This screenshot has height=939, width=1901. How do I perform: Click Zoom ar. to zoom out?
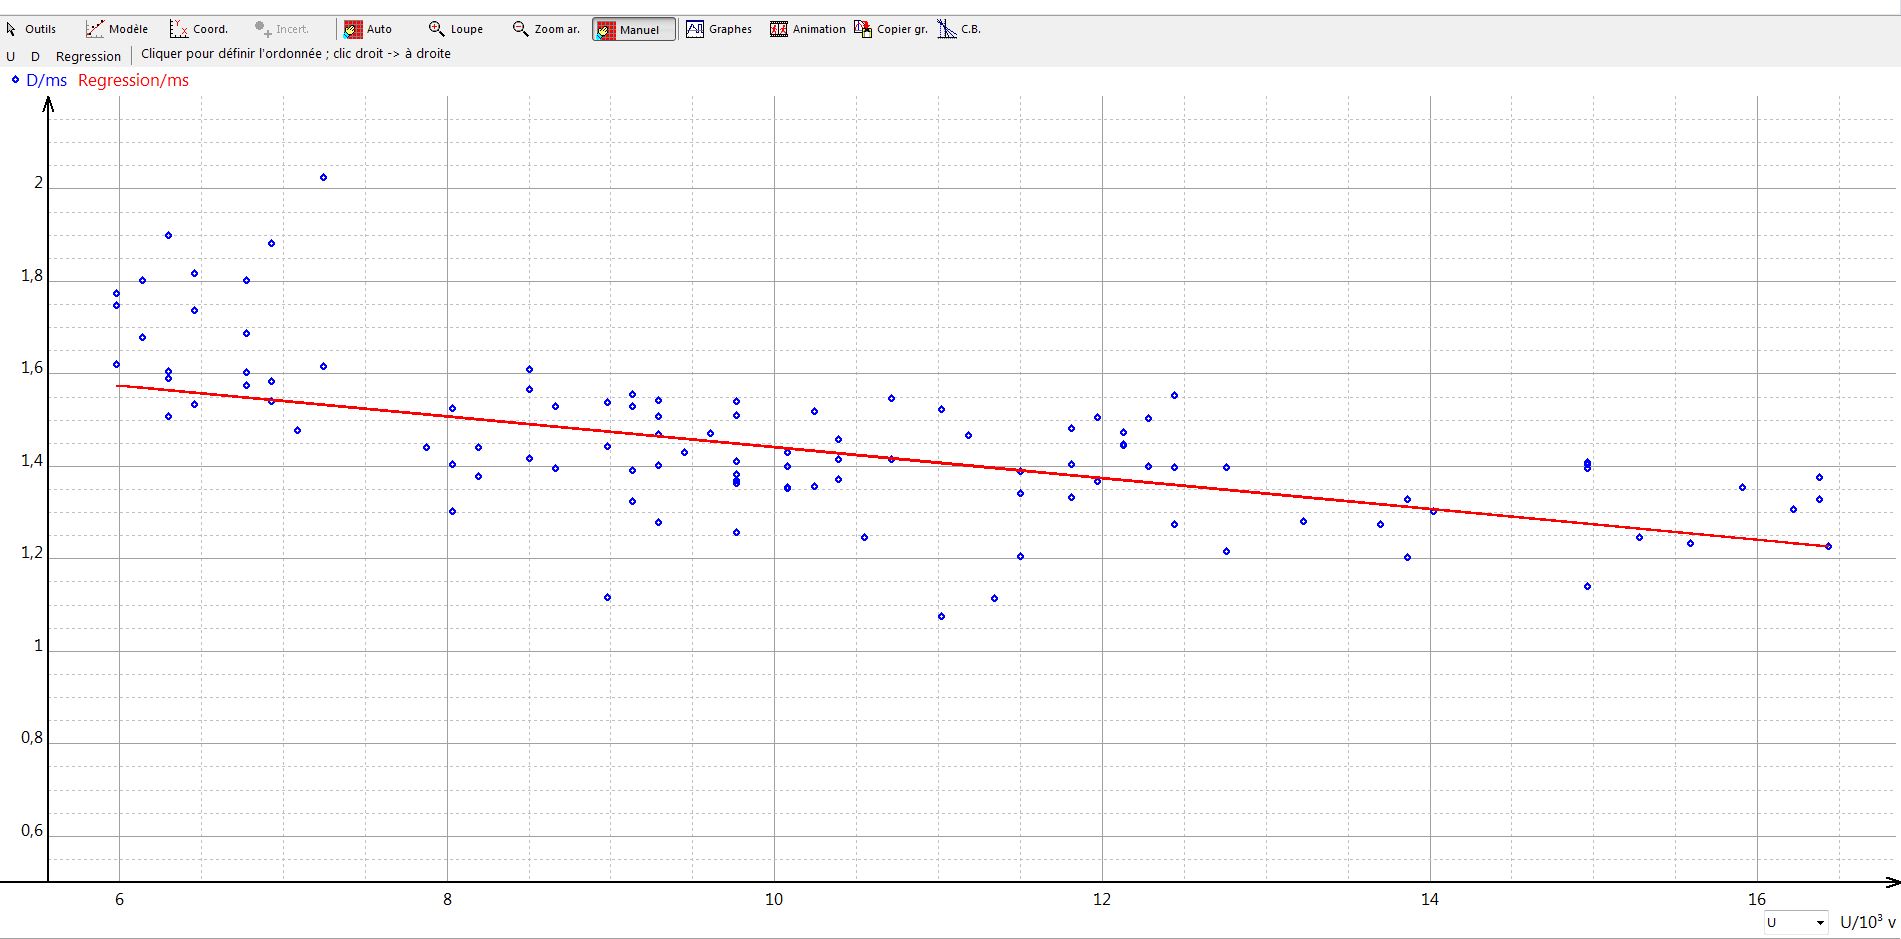pos(546,29)
